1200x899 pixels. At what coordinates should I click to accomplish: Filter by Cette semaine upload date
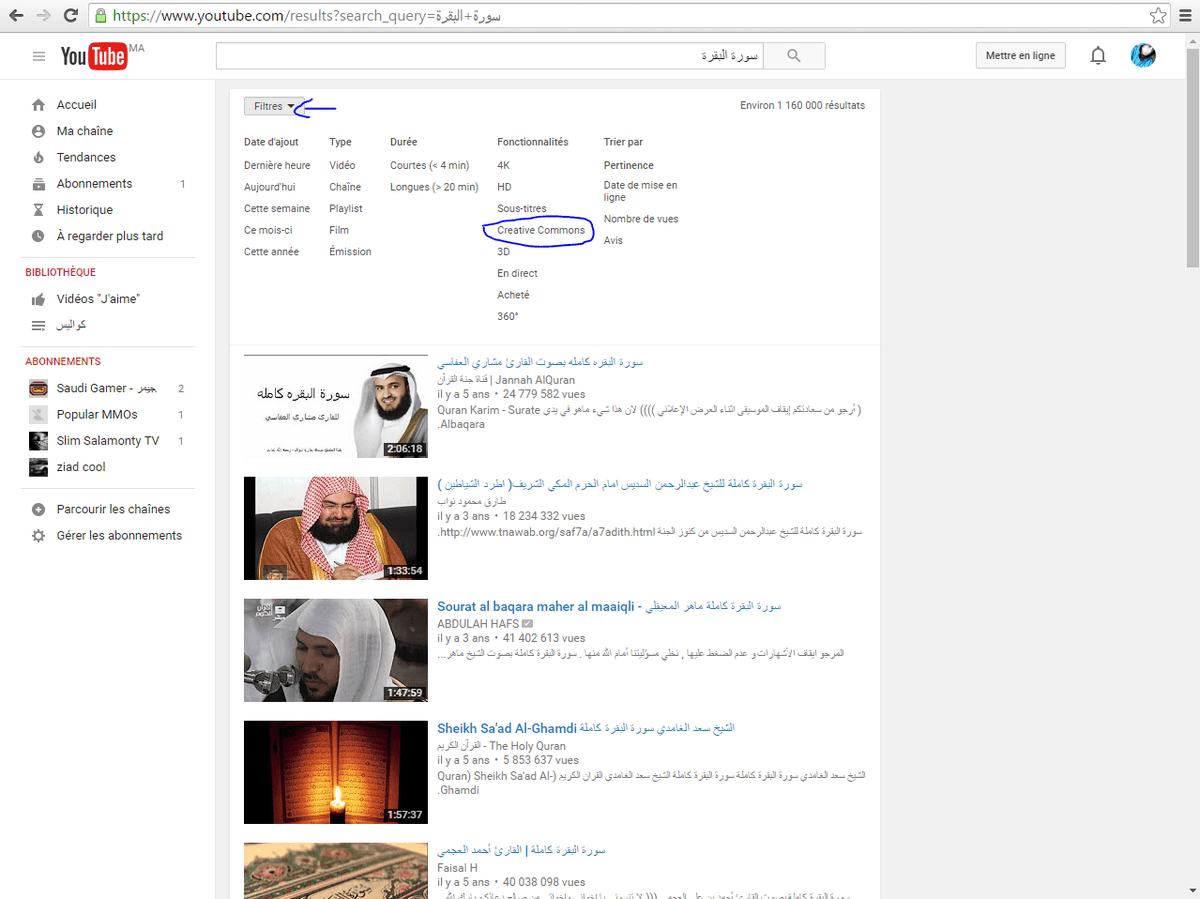[x=277, y=208]
